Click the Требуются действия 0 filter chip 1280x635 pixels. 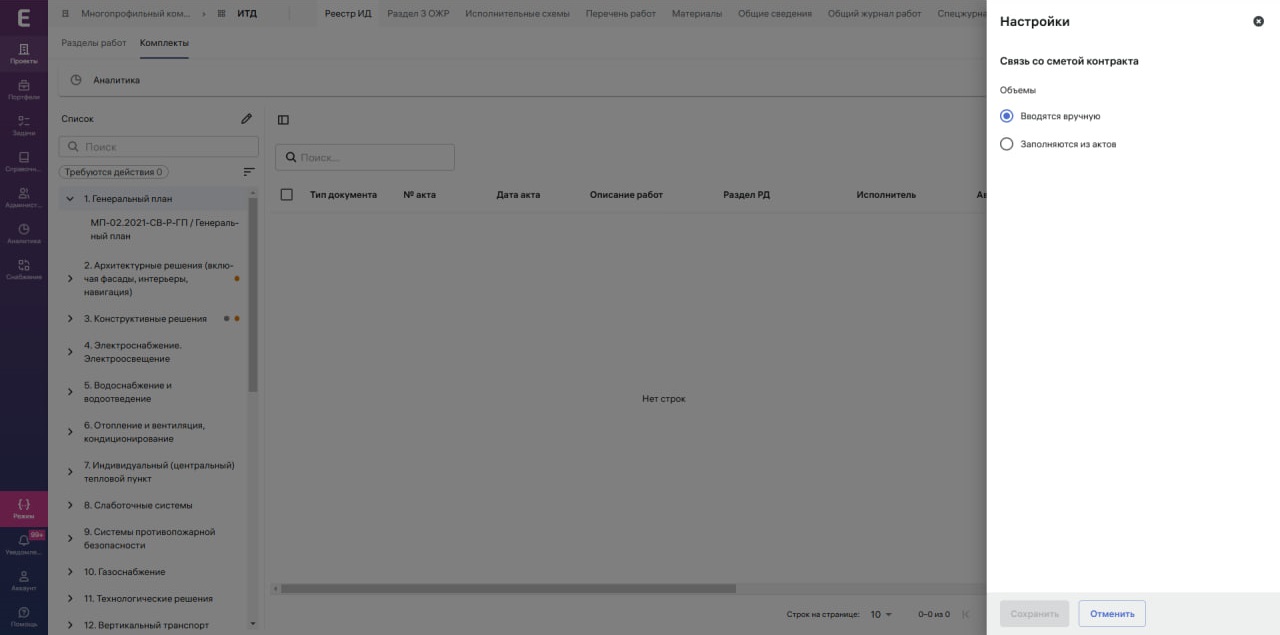pos(113,172)
